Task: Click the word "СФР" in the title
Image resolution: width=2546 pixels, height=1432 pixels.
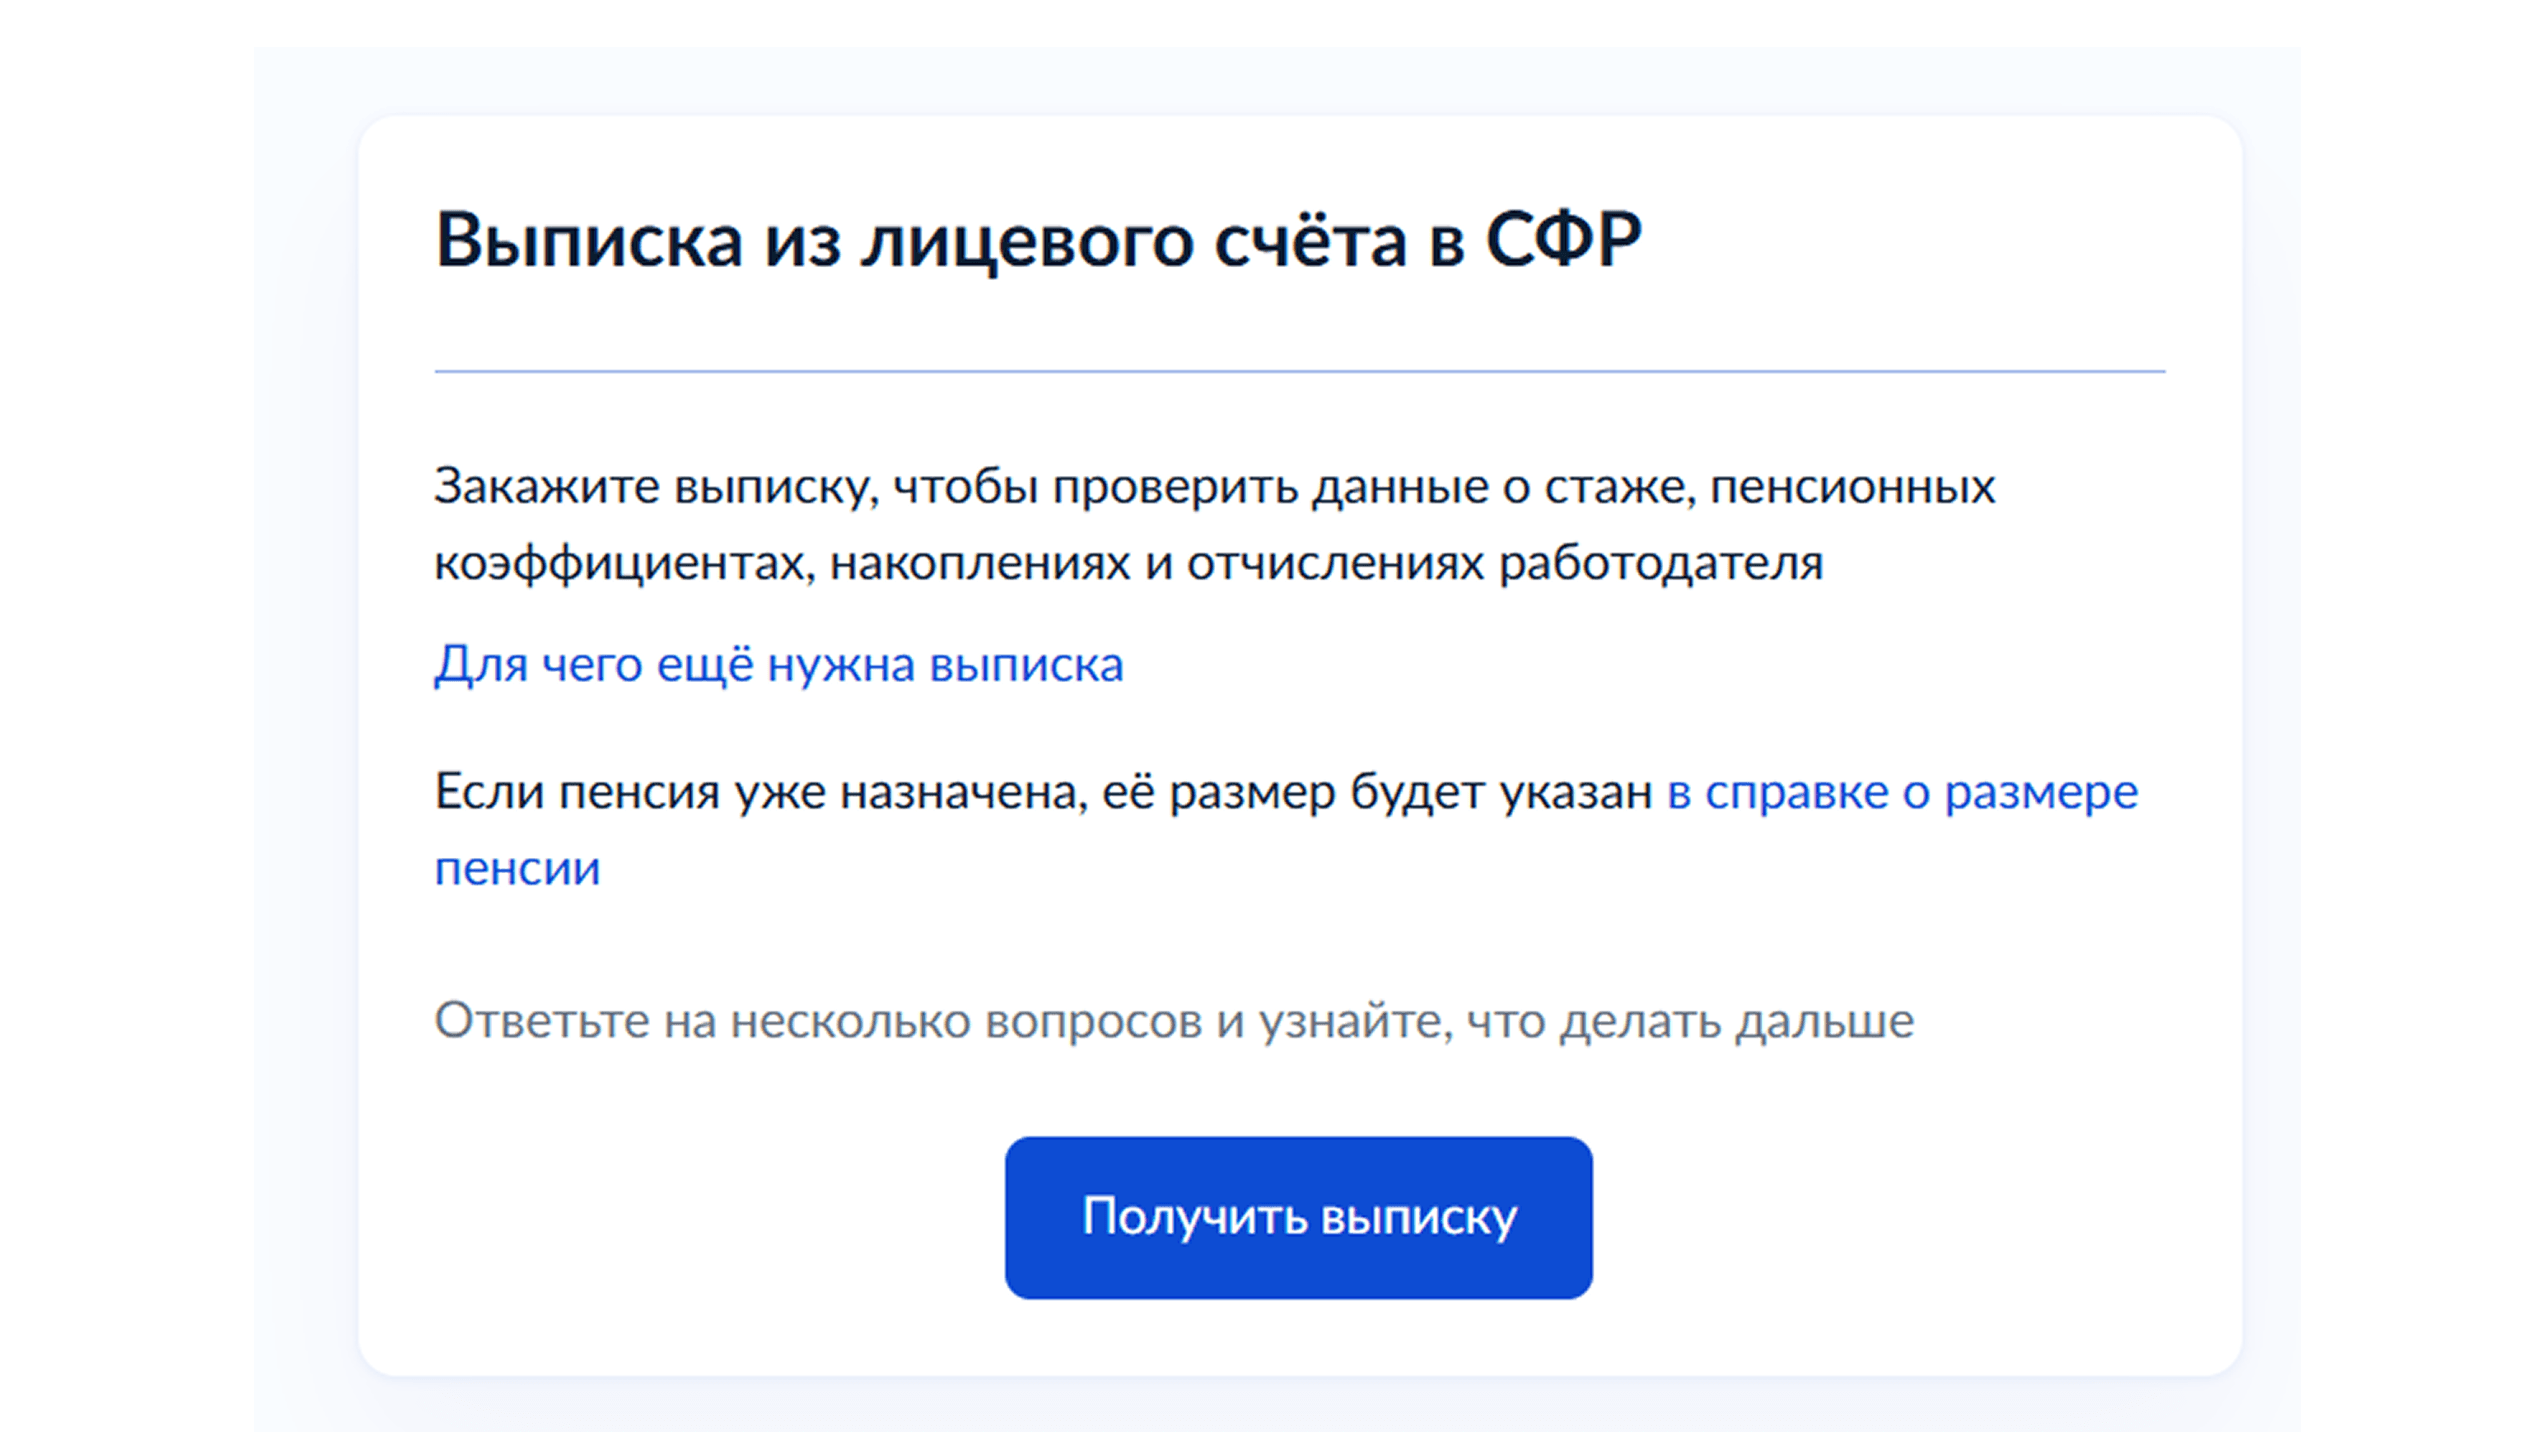Action: [x=1563, y=241]
